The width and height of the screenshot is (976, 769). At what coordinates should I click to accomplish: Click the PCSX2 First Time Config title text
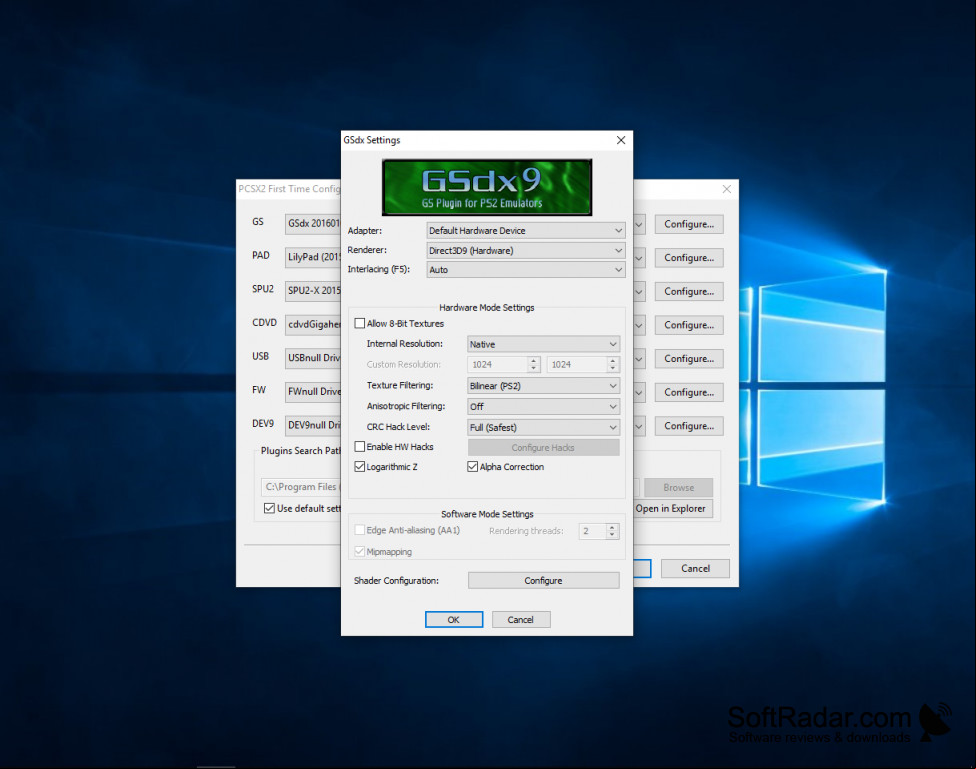pos(289,189)
